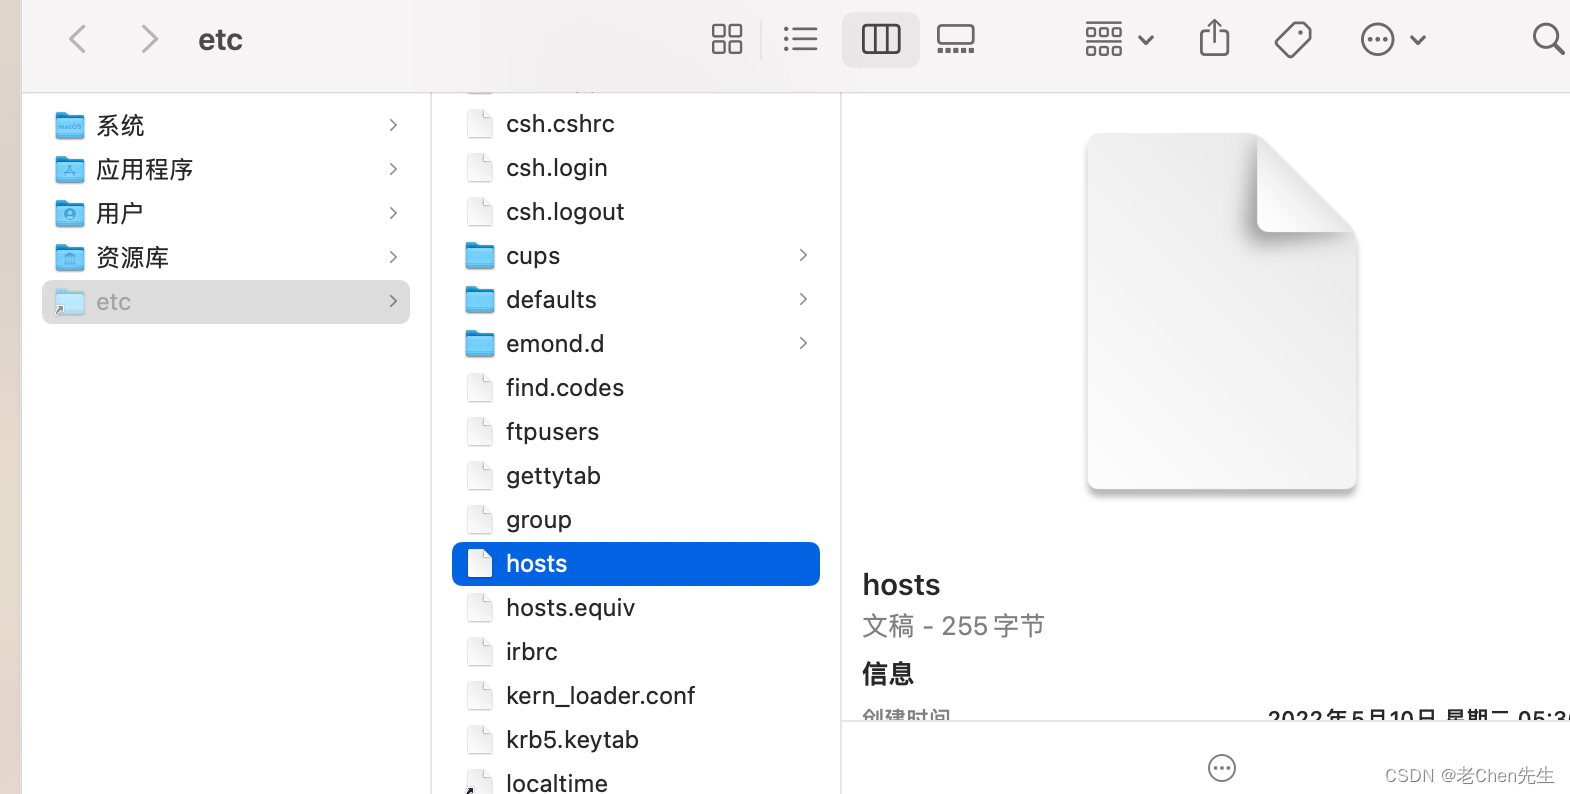Select the kern_loader.conf file
The height and width of the screenshot is (794, 1570).
636,696
